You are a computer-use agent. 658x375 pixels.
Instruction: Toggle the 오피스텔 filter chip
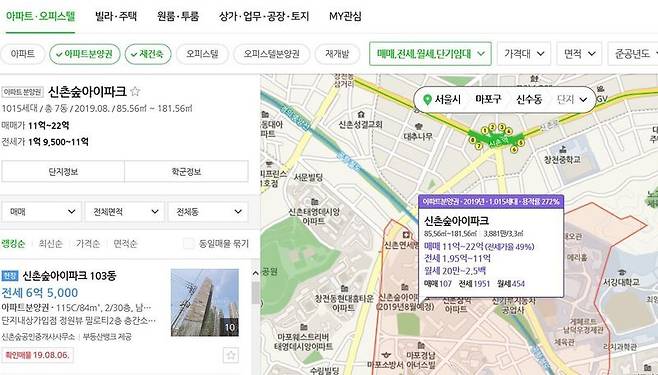(202, 54)
